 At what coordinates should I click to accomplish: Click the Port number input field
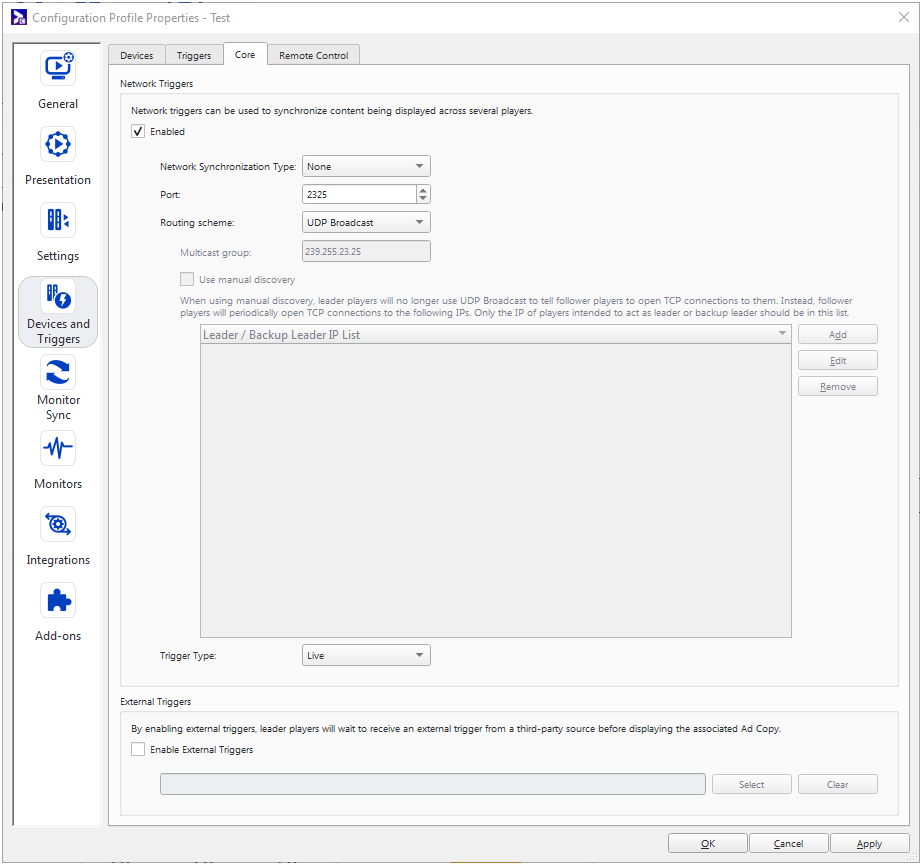tap(360, 194)
